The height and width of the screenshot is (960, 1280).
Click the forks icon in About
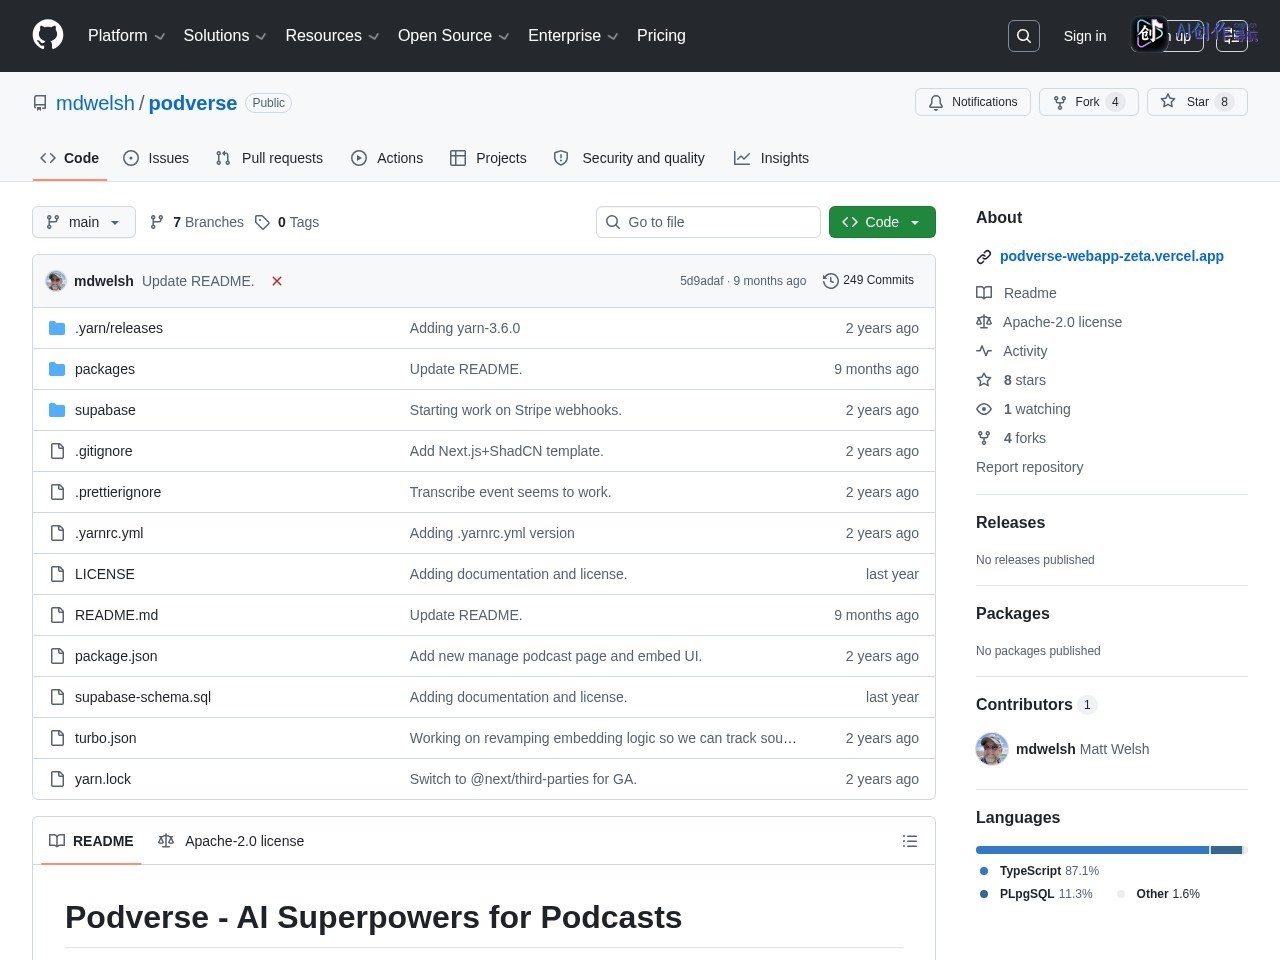pyautogui.click(x=984, y=438)
